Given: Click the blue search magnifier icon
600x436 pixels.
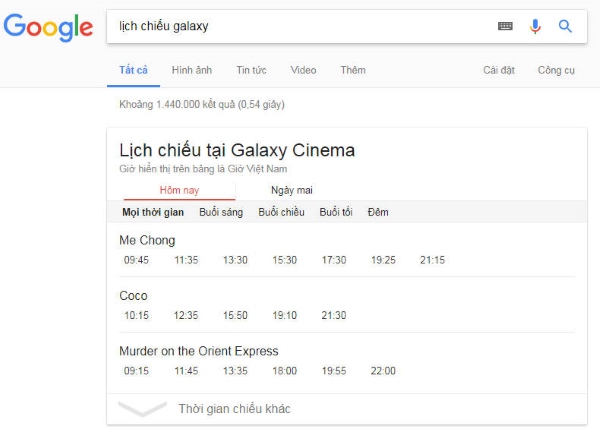Looking at the screenshot, I should click(565, 26).
